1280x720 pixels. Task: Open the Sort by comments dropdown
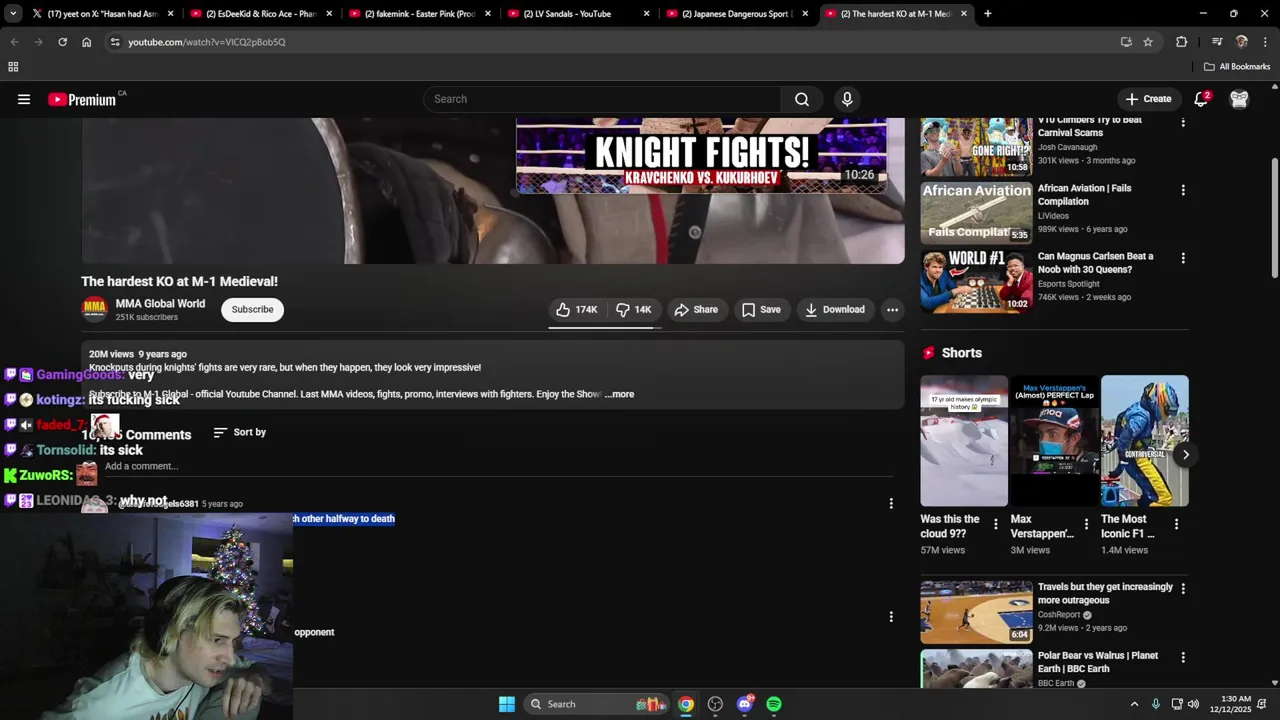tap(240, 432)
